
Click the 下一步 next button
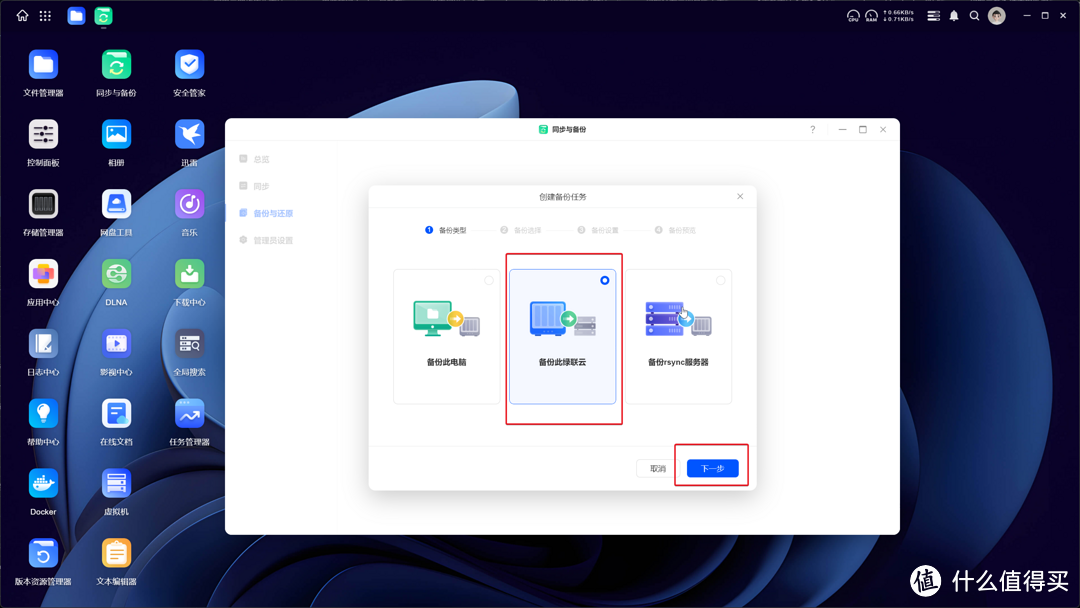point(711,467)
